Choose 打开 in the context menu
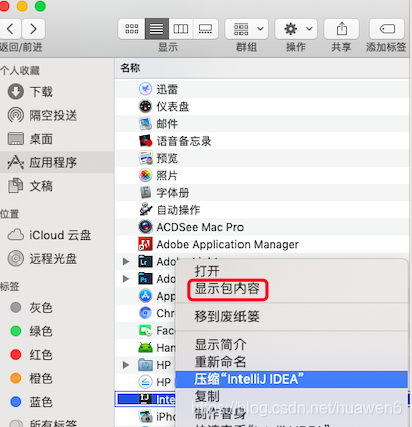Screen dimensions: 412x427 207,271
